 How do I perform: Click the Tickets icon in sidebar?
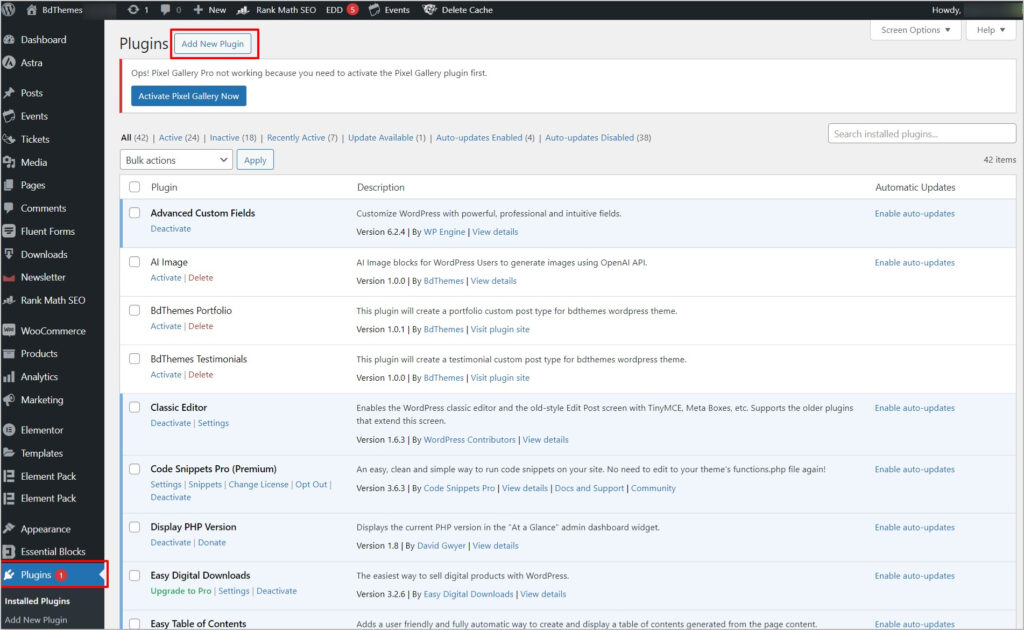(x=9, y=139)
